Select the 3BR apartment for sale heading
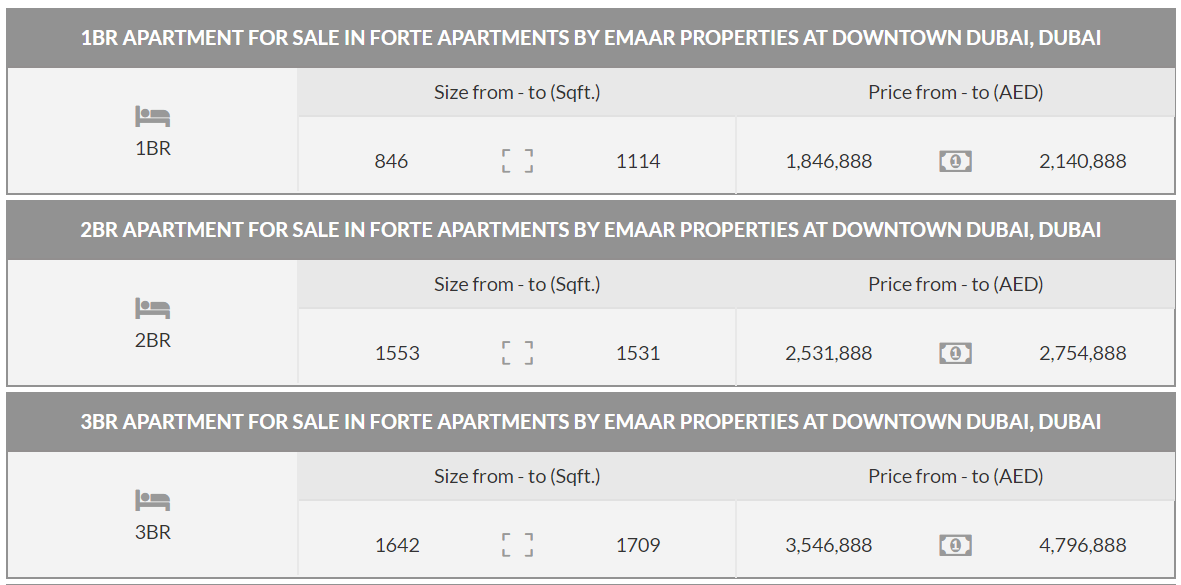Viewport: 1181px width, 585px height. click(590, 422)
